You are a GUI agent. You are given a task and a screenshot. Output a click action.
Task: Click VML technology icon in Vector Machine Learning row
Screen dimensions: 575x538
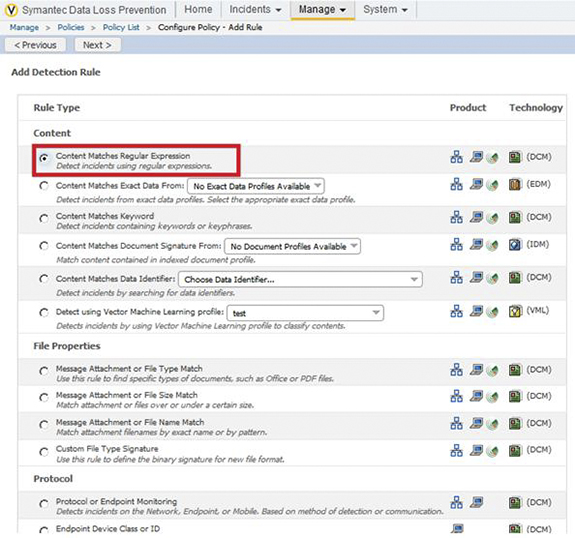tap(515, 311)
